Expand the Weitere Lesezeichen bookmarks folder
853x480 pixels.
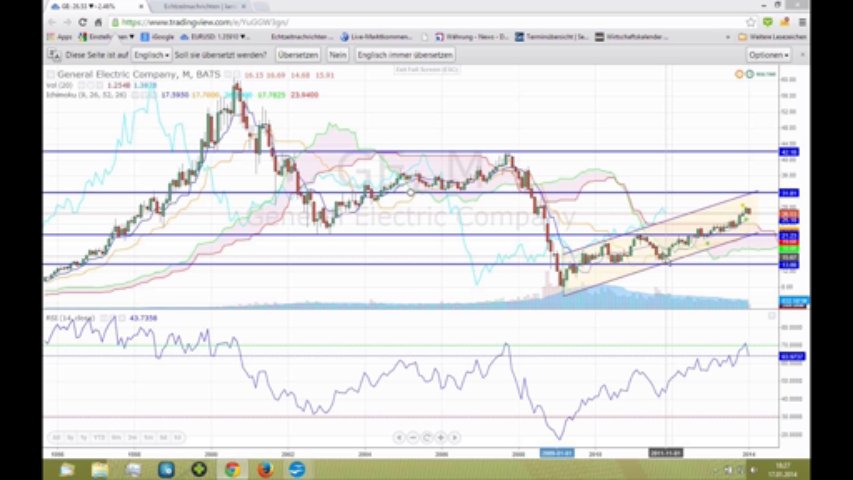774,37
